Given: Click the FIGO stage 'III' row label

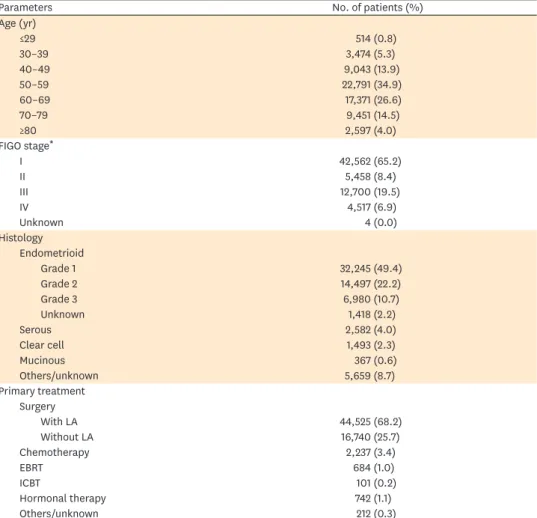Looking at the screenshot, I should [24, 192].
